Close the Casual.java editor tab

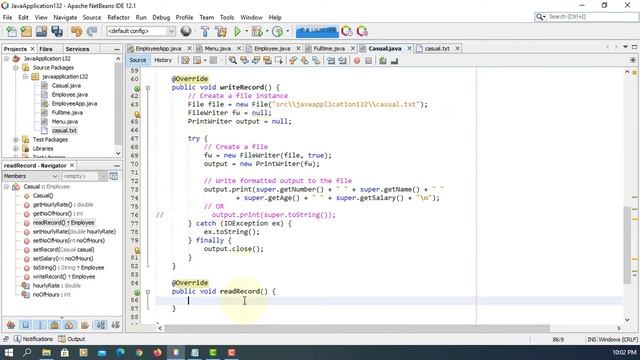coord(409,49)
